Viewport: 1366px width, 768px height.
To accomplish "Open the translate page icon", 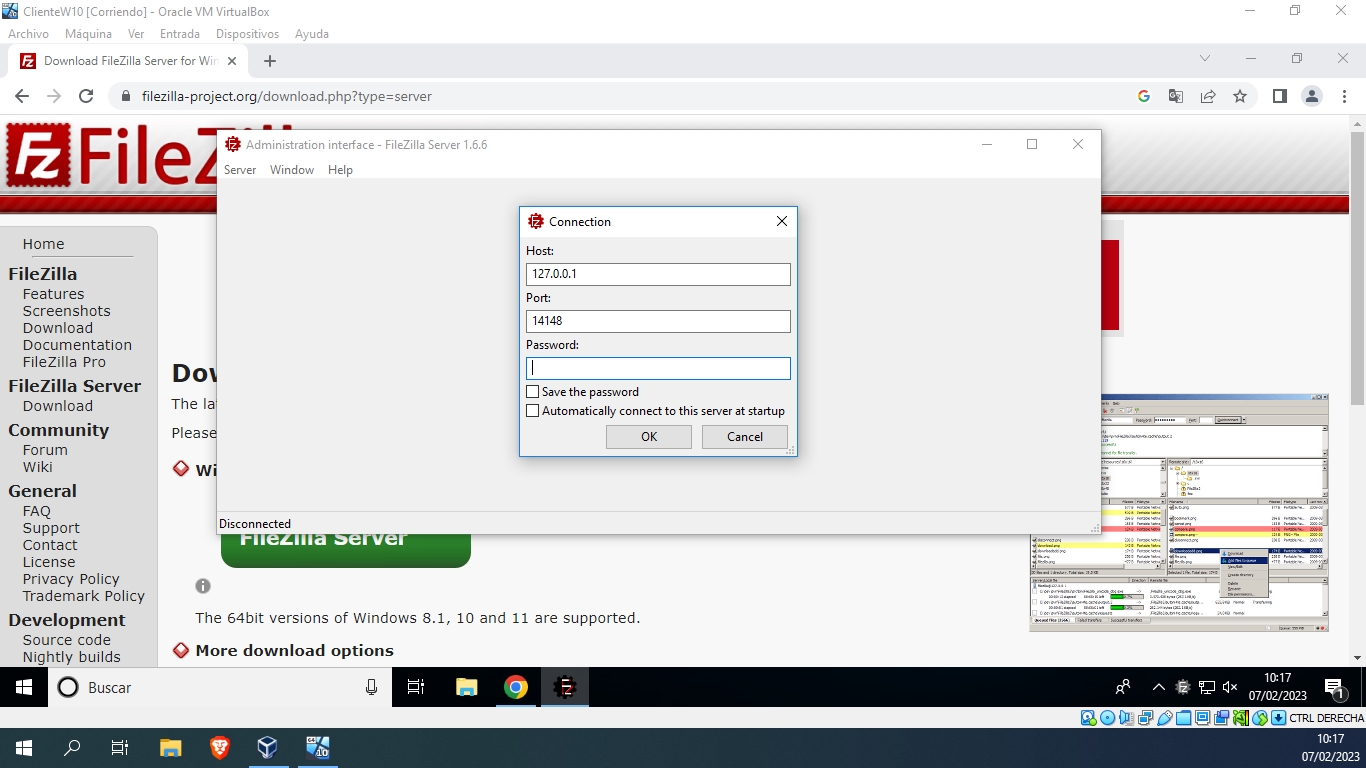I will (x=1176, y=96).
